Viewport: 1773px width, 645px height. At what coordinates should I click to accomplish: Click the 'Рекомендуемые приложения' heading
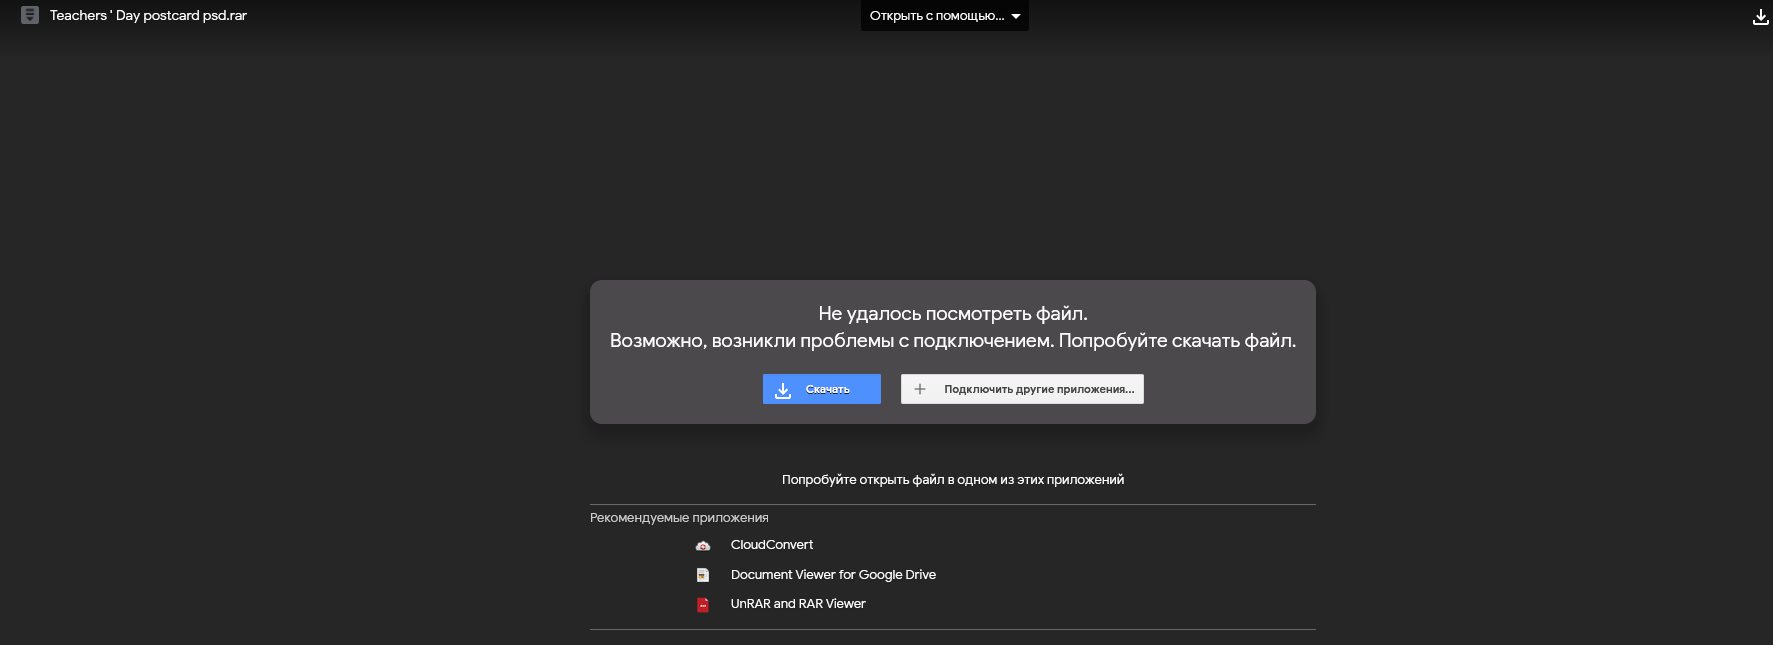pos(679,518)
